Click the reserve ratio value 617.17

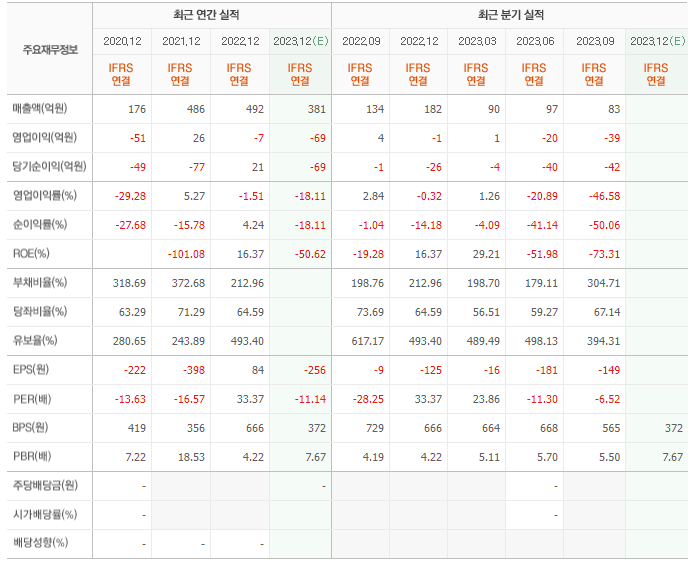point(368,341)
